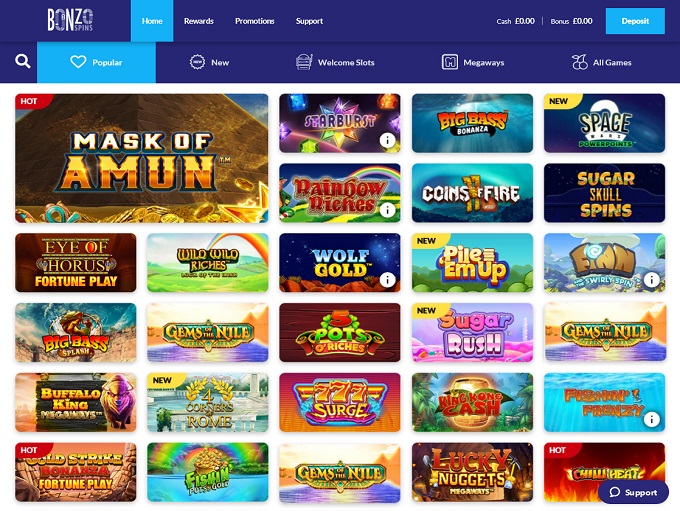This screenshot has width=680, height=511.
Task: Browse the All Games category
Action: tap(602, 62)
